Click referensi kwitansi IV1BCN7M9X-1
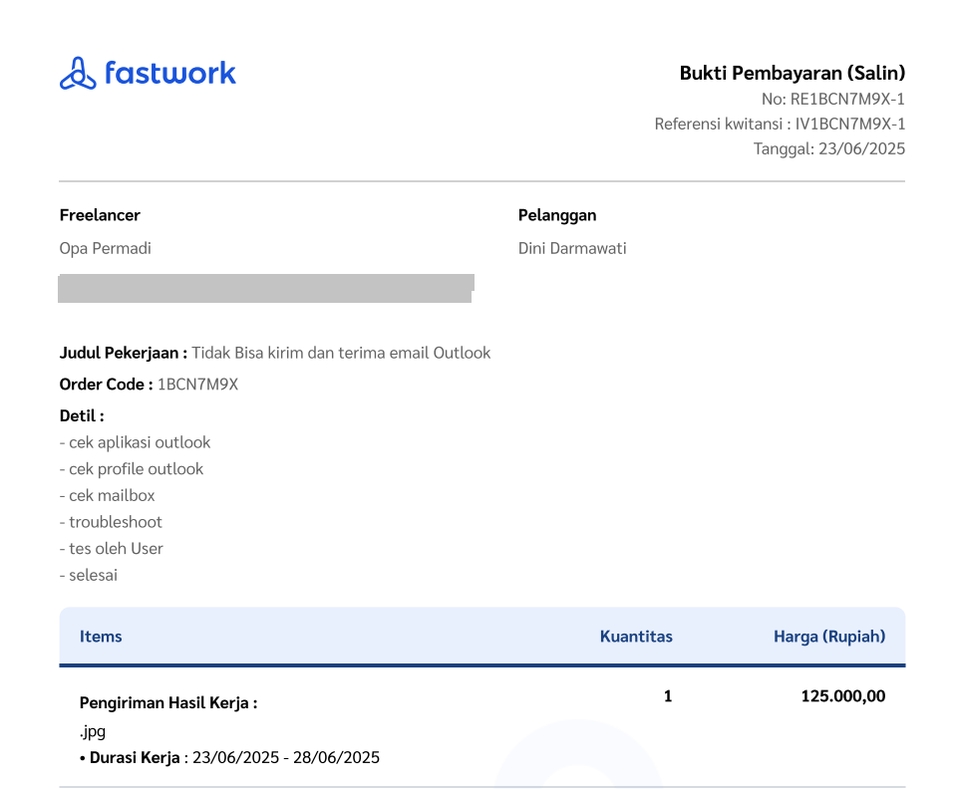The width and height of the screenshot is (960, 789). click(850, 124)
